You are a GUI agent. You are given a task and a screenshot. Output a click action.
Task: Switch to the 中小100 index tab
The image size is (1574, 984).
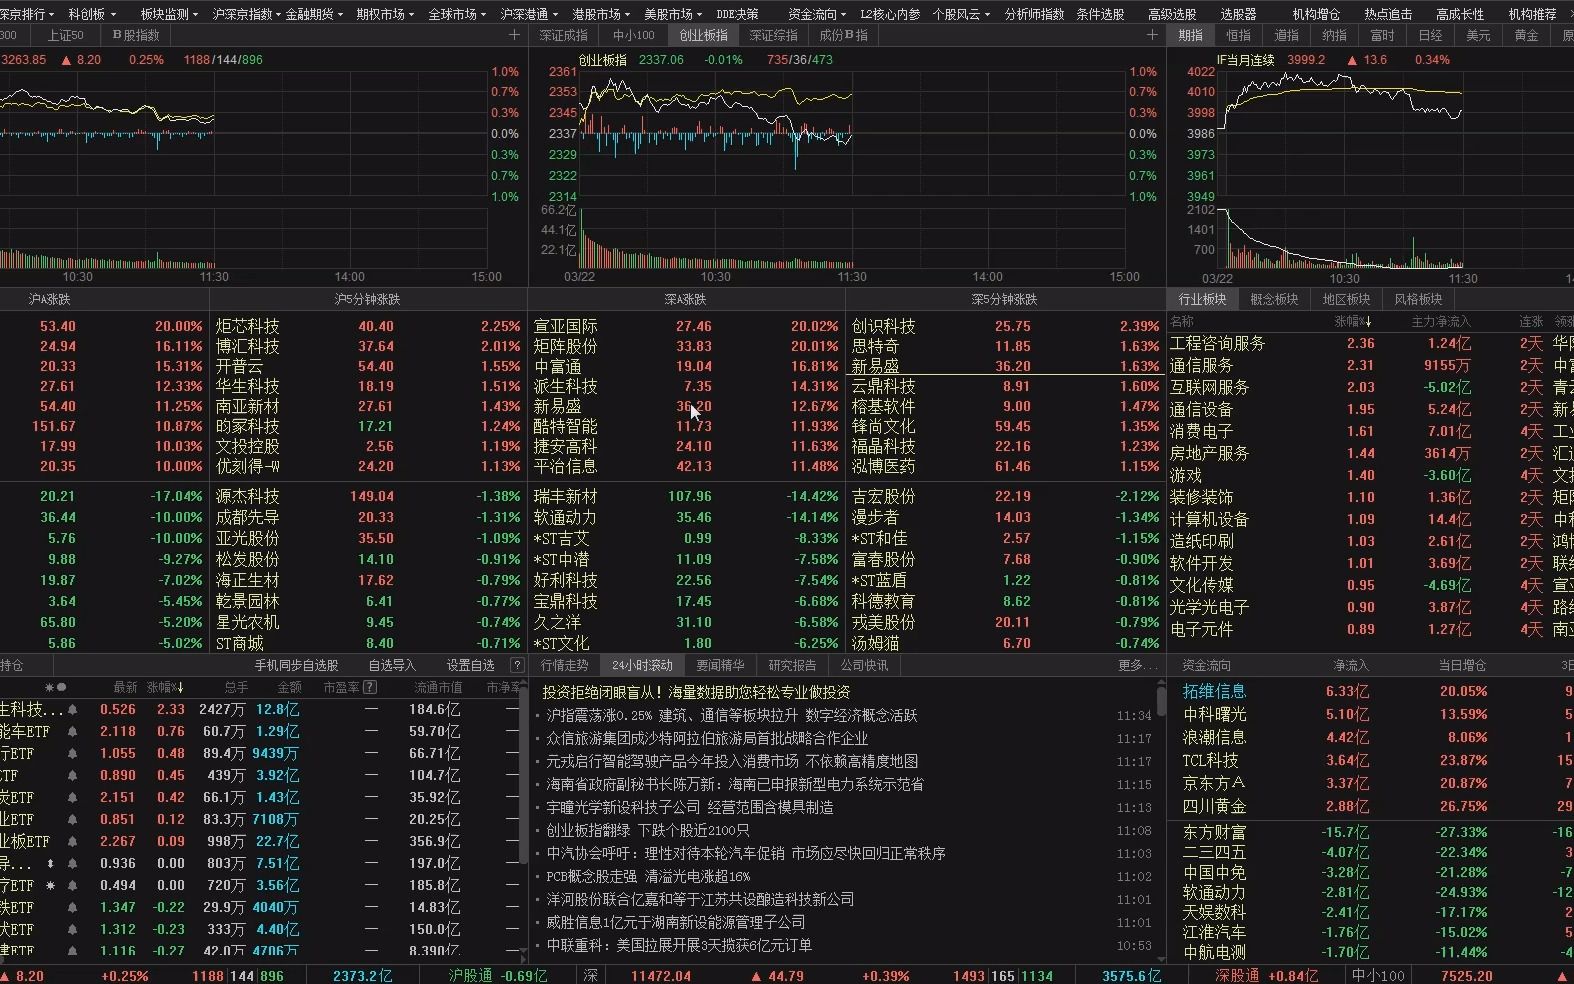pyautogui.click(x=634, y=35)
